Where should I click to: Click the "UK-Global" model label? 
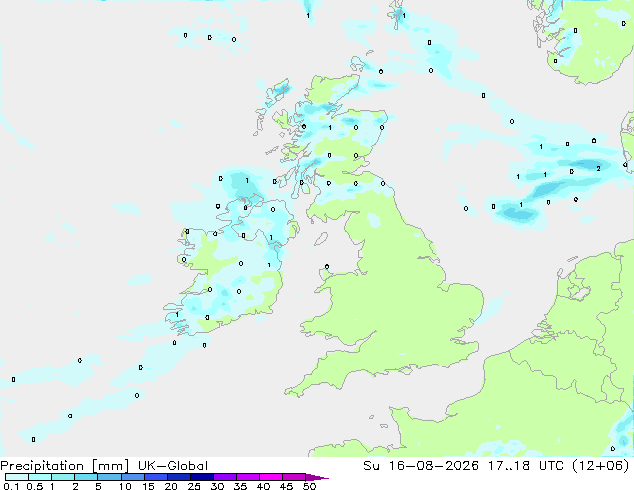173,466
